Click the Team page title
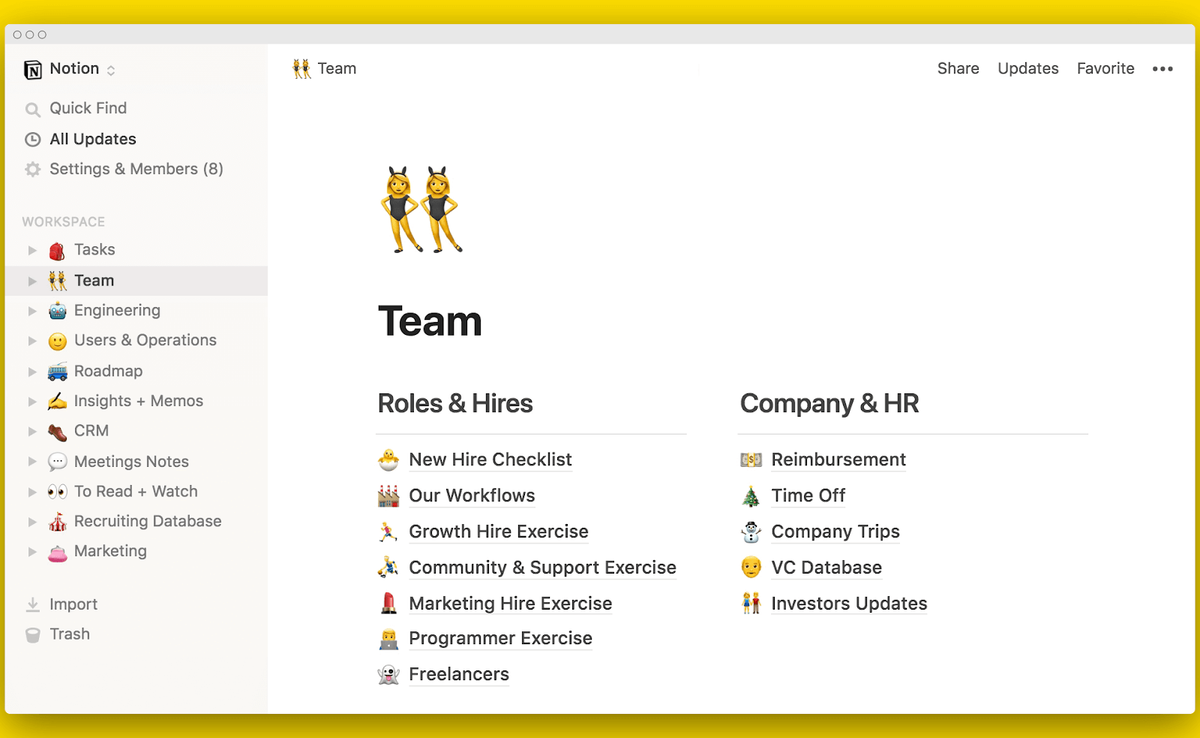This screenshot has width=1200, height=738. coord(430,322)
